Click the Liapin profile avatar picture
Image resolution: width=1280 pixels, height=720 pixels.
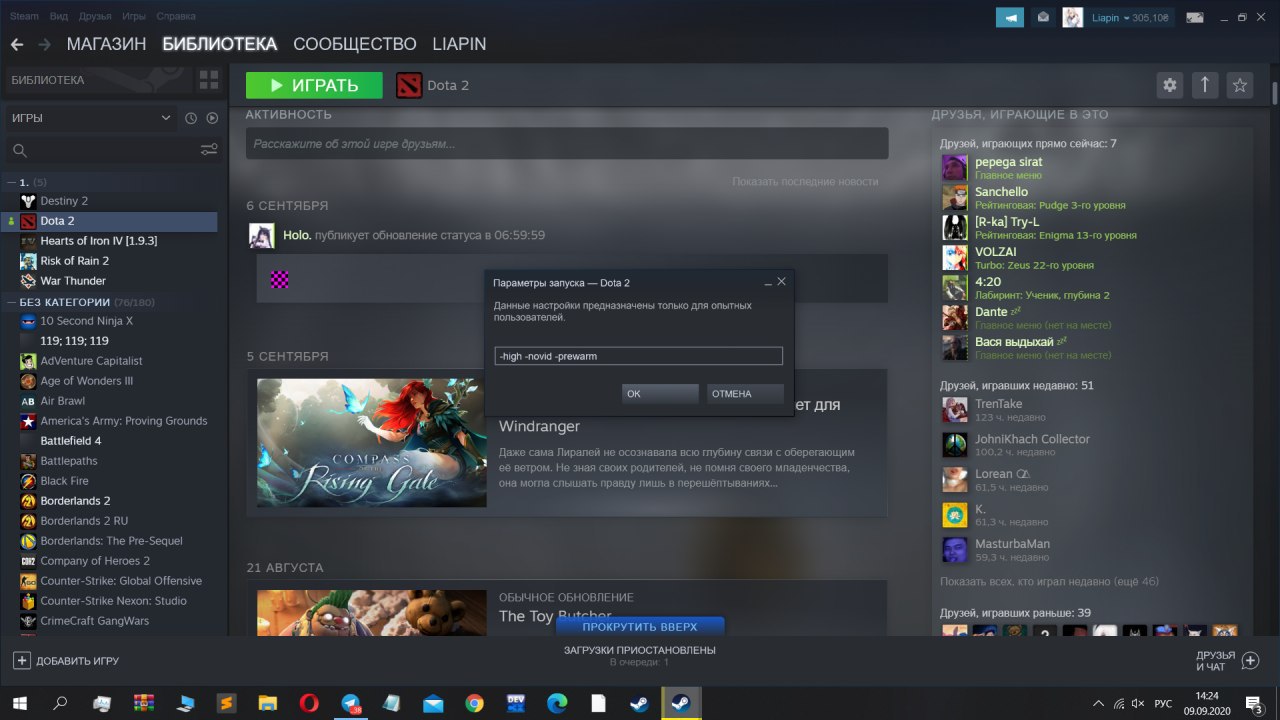[x=1072, y=17]
